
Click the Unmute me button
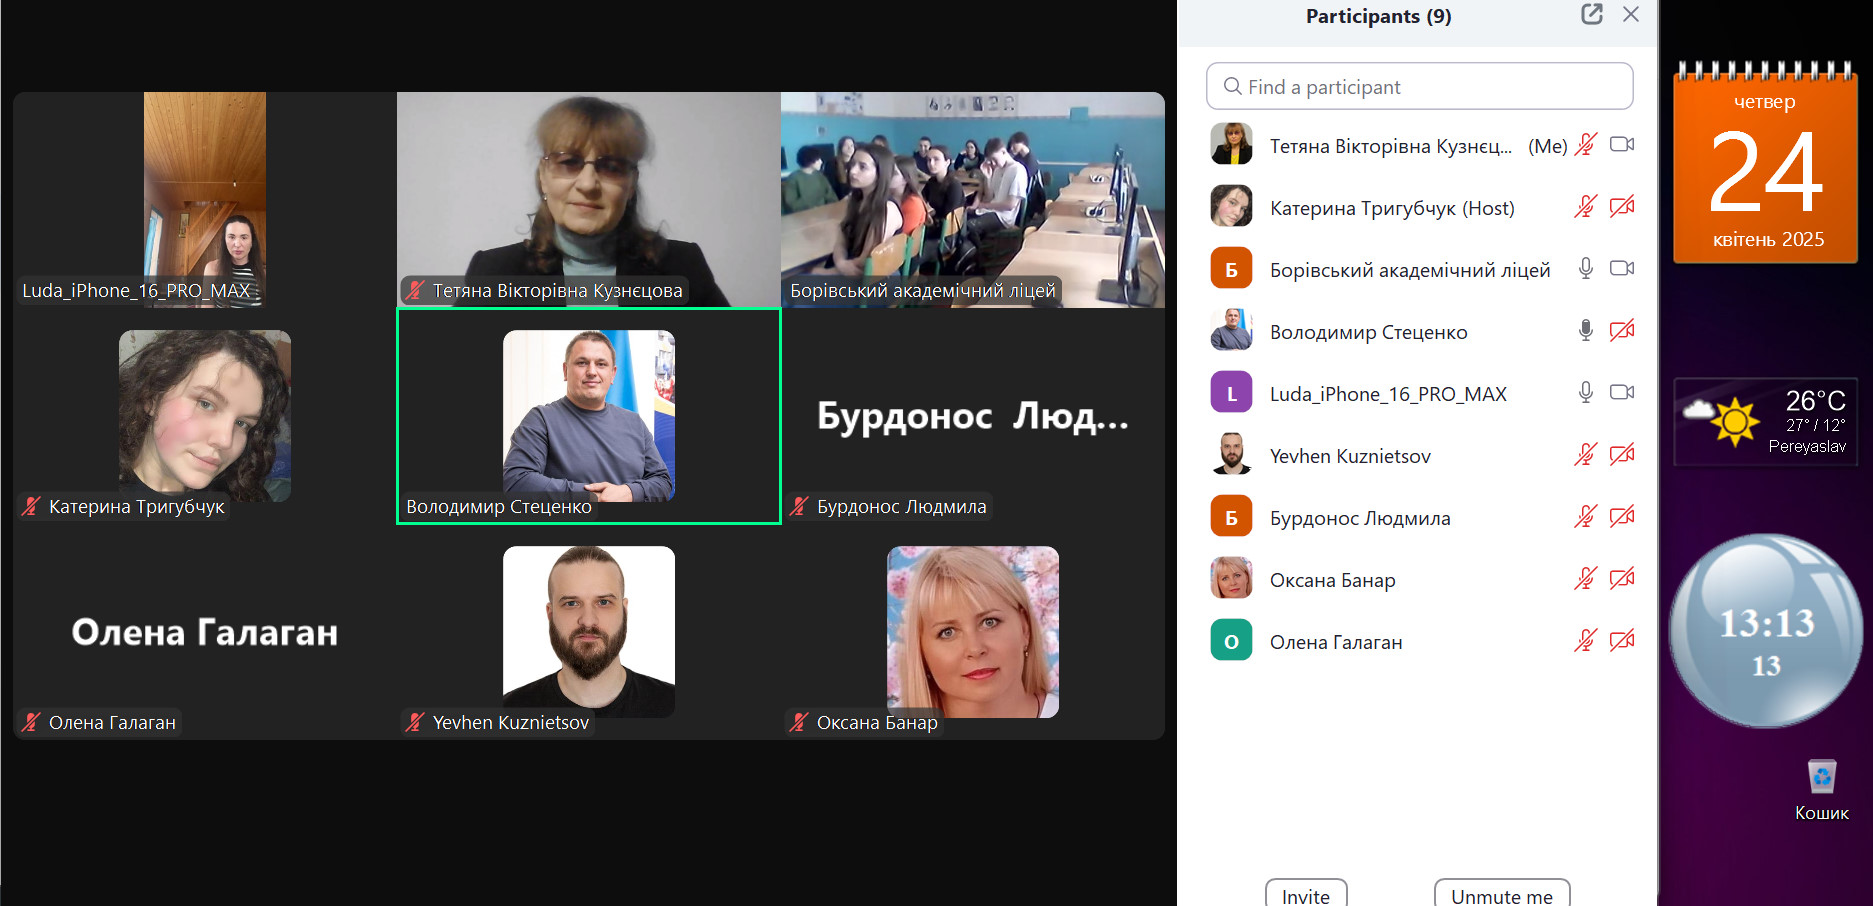click(1502, 894)
